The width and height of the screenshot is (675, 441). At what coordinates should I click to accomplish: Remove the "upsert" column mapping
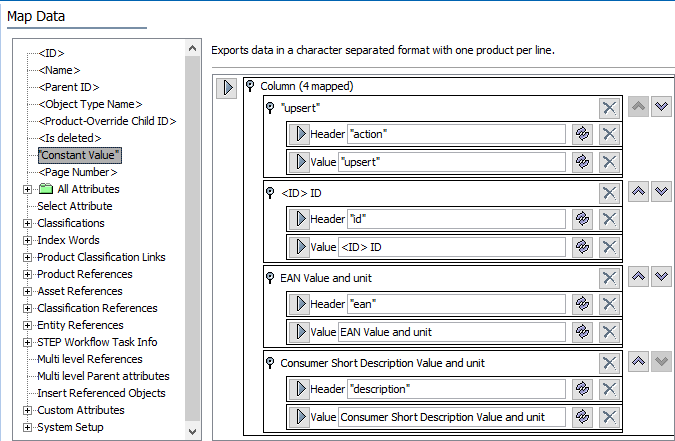(x=609, y=108)
